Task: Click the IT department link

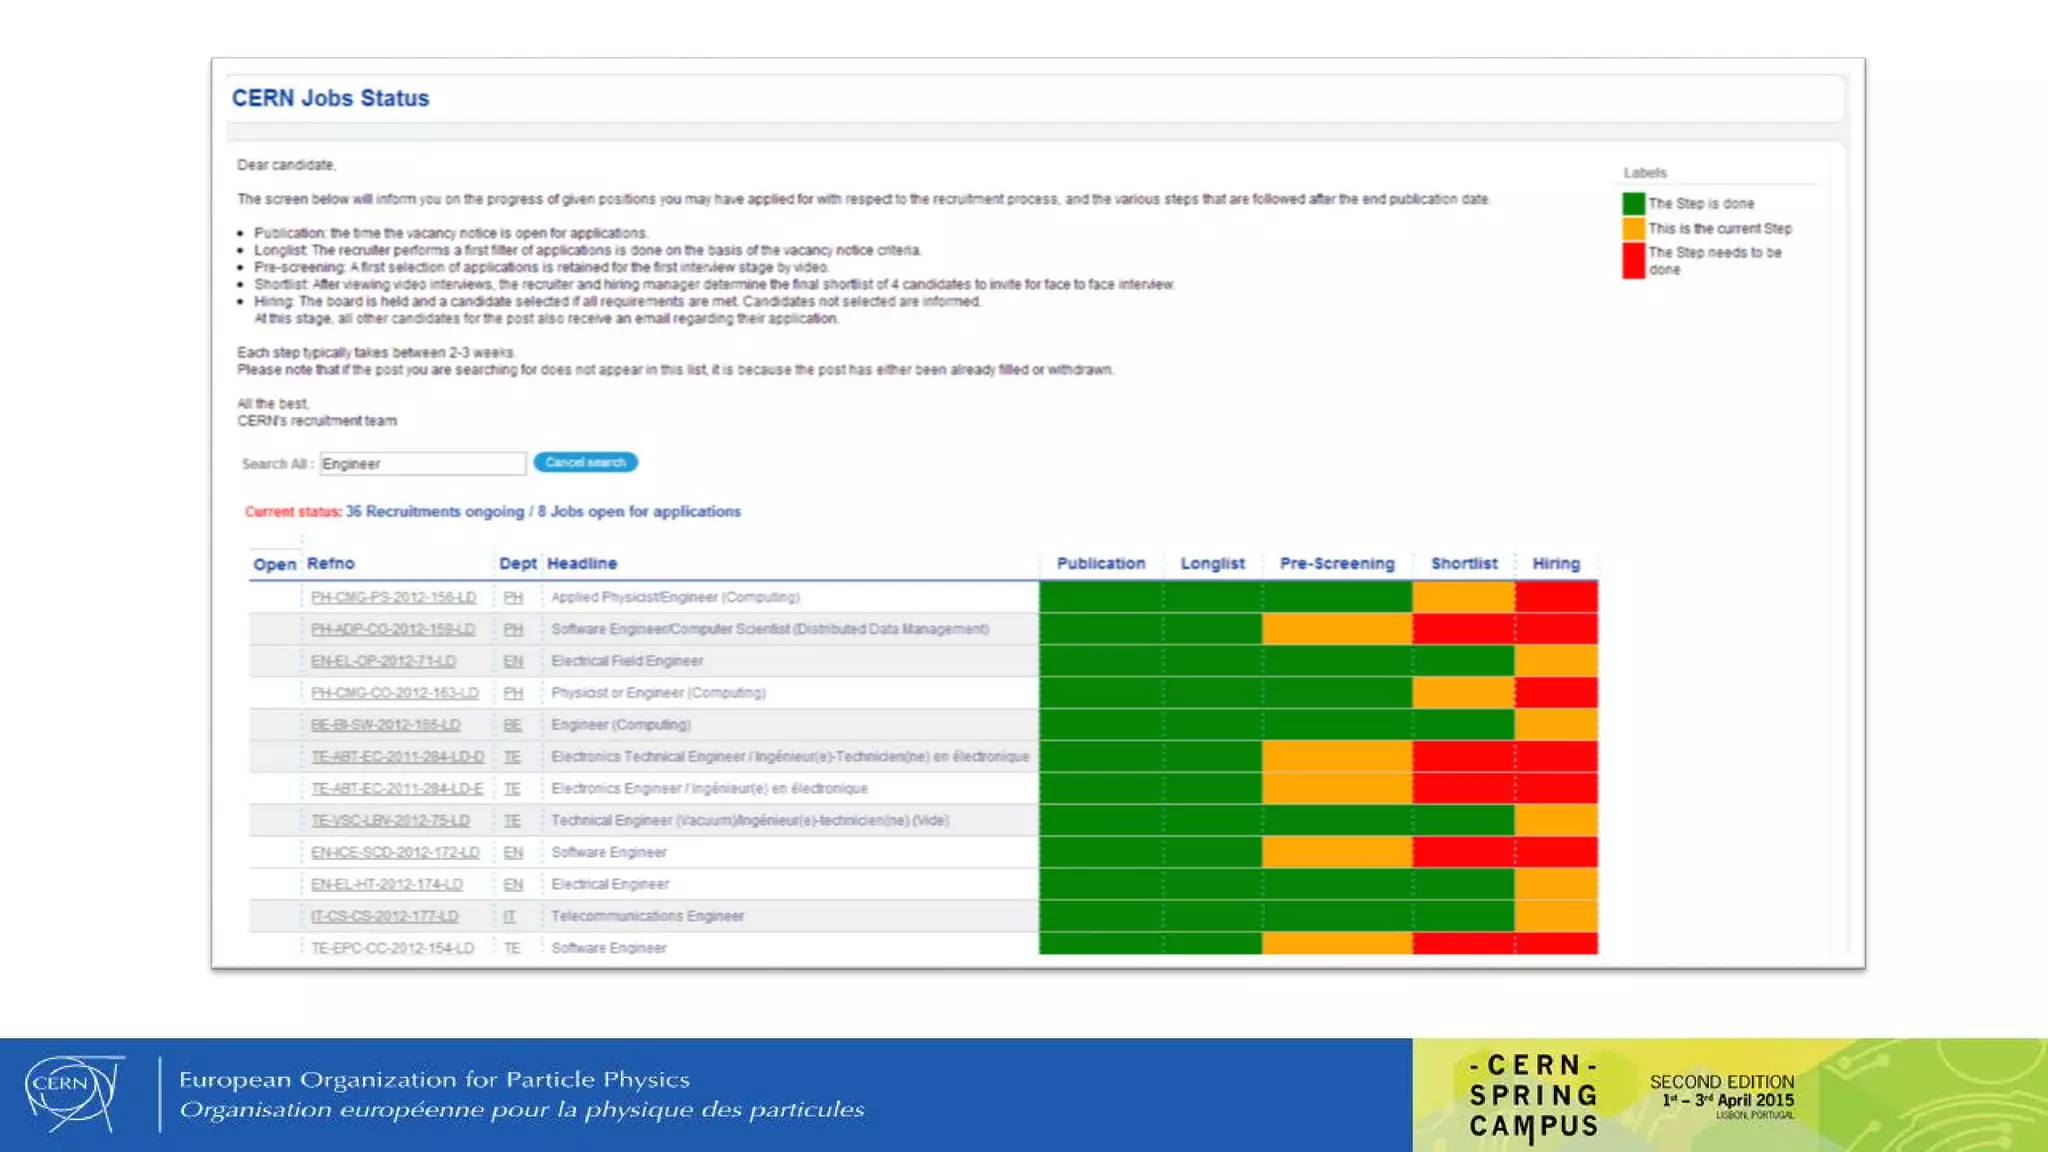Action: (x=510, y=916)
